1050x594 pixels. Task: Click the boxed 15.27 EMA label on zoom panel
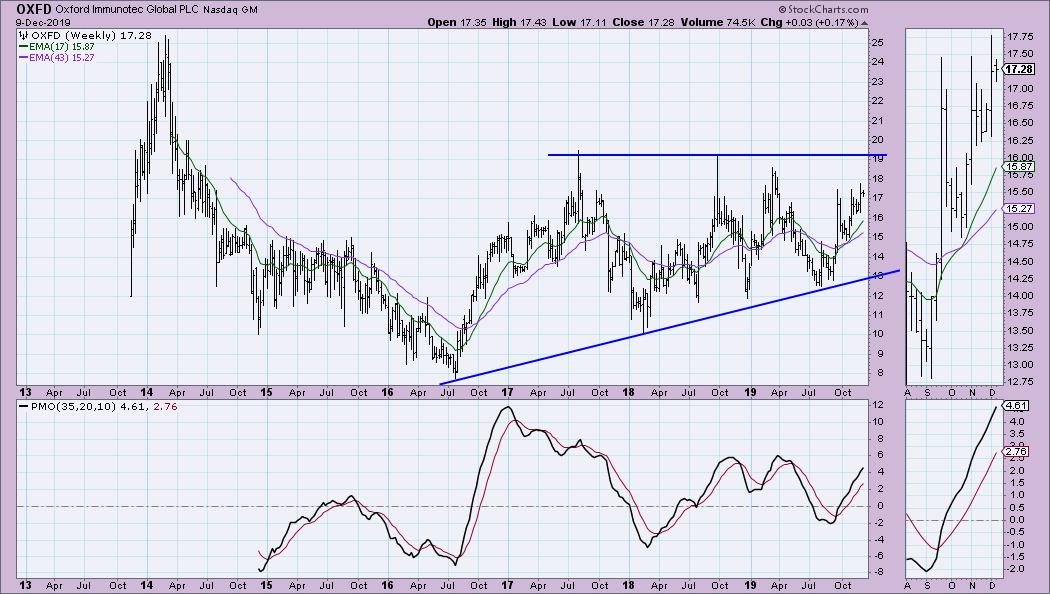pos(1019,209)
